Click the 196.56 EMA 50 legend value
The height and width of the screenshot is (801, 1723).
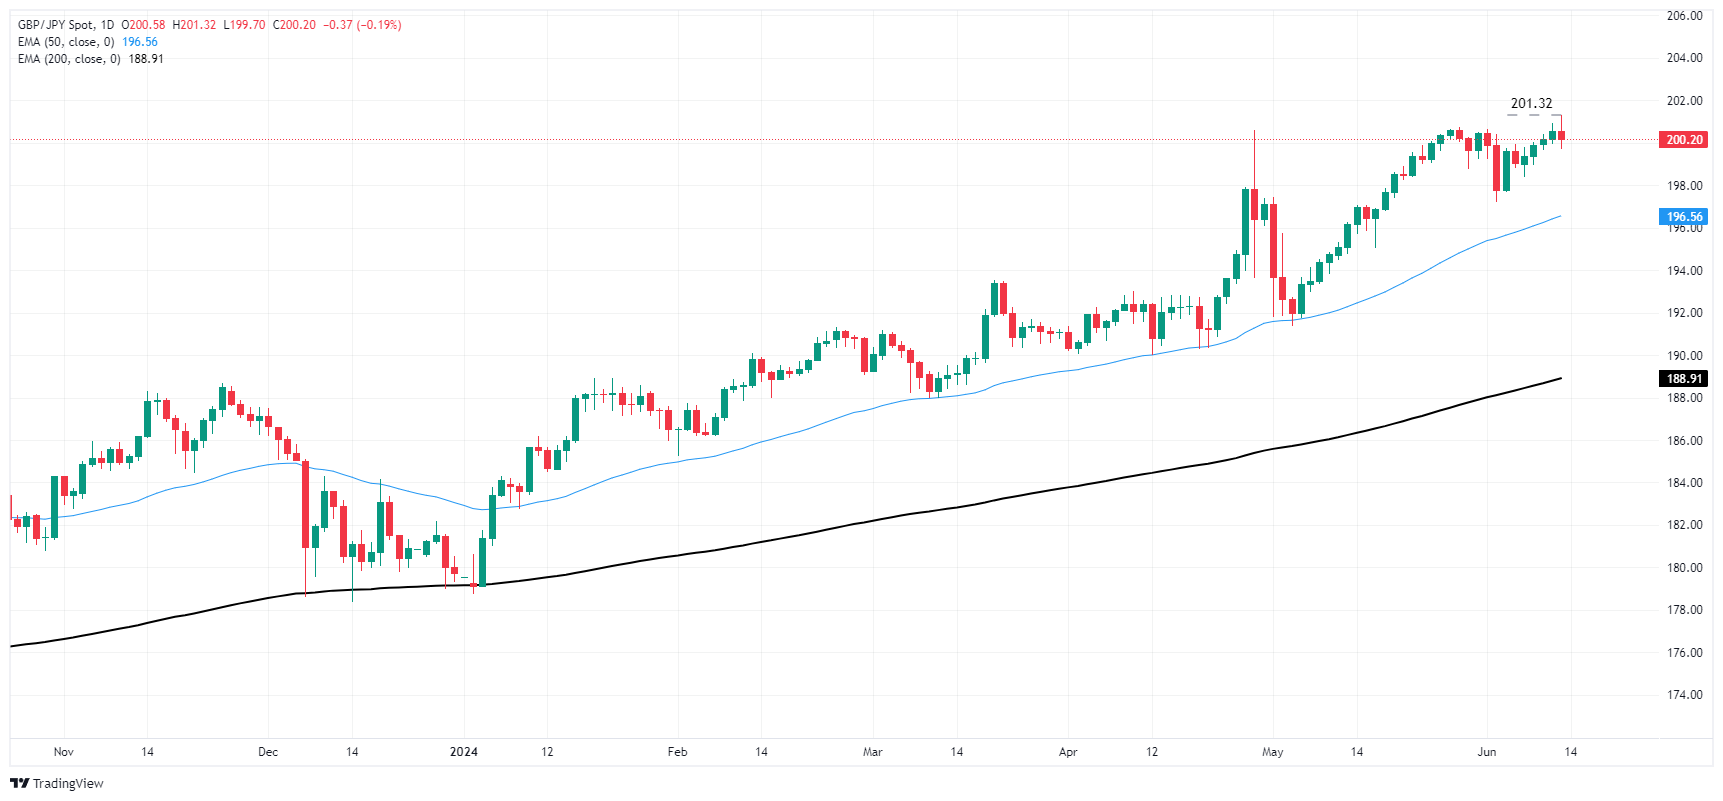(140, 42)
